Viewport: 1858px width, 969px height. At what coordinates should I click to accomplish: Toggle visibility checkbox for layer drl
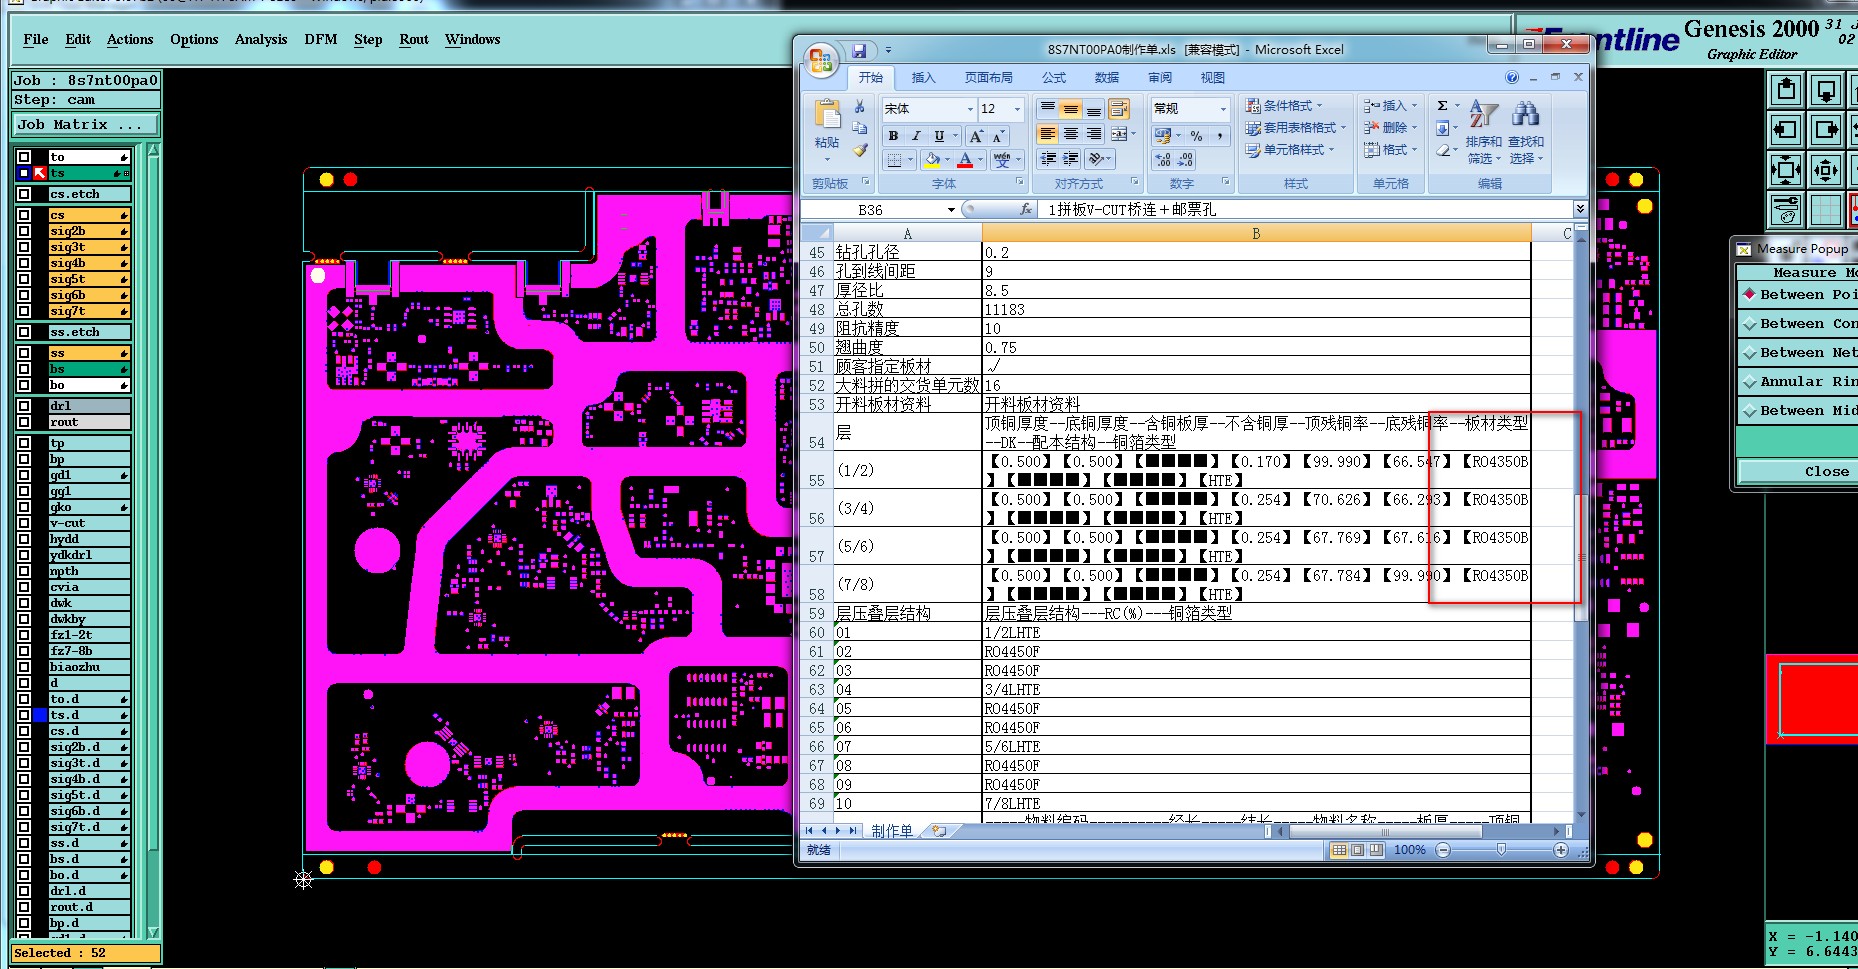[x=24, y=406]
